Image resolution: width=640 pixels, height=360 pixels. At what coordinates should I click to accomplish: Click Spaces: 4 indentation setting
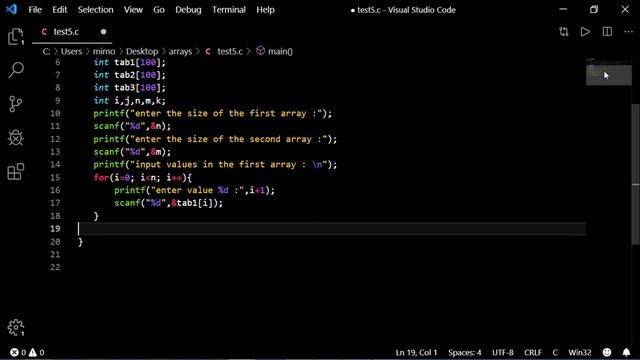[464, 352]
